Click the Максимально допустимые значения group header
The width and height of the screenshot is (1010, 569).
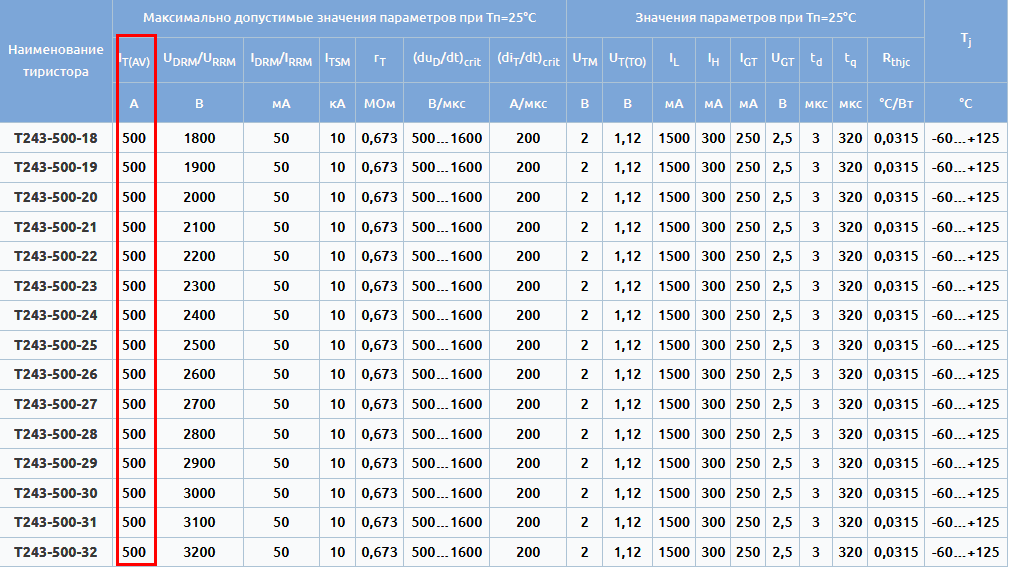tap(340, 18)
